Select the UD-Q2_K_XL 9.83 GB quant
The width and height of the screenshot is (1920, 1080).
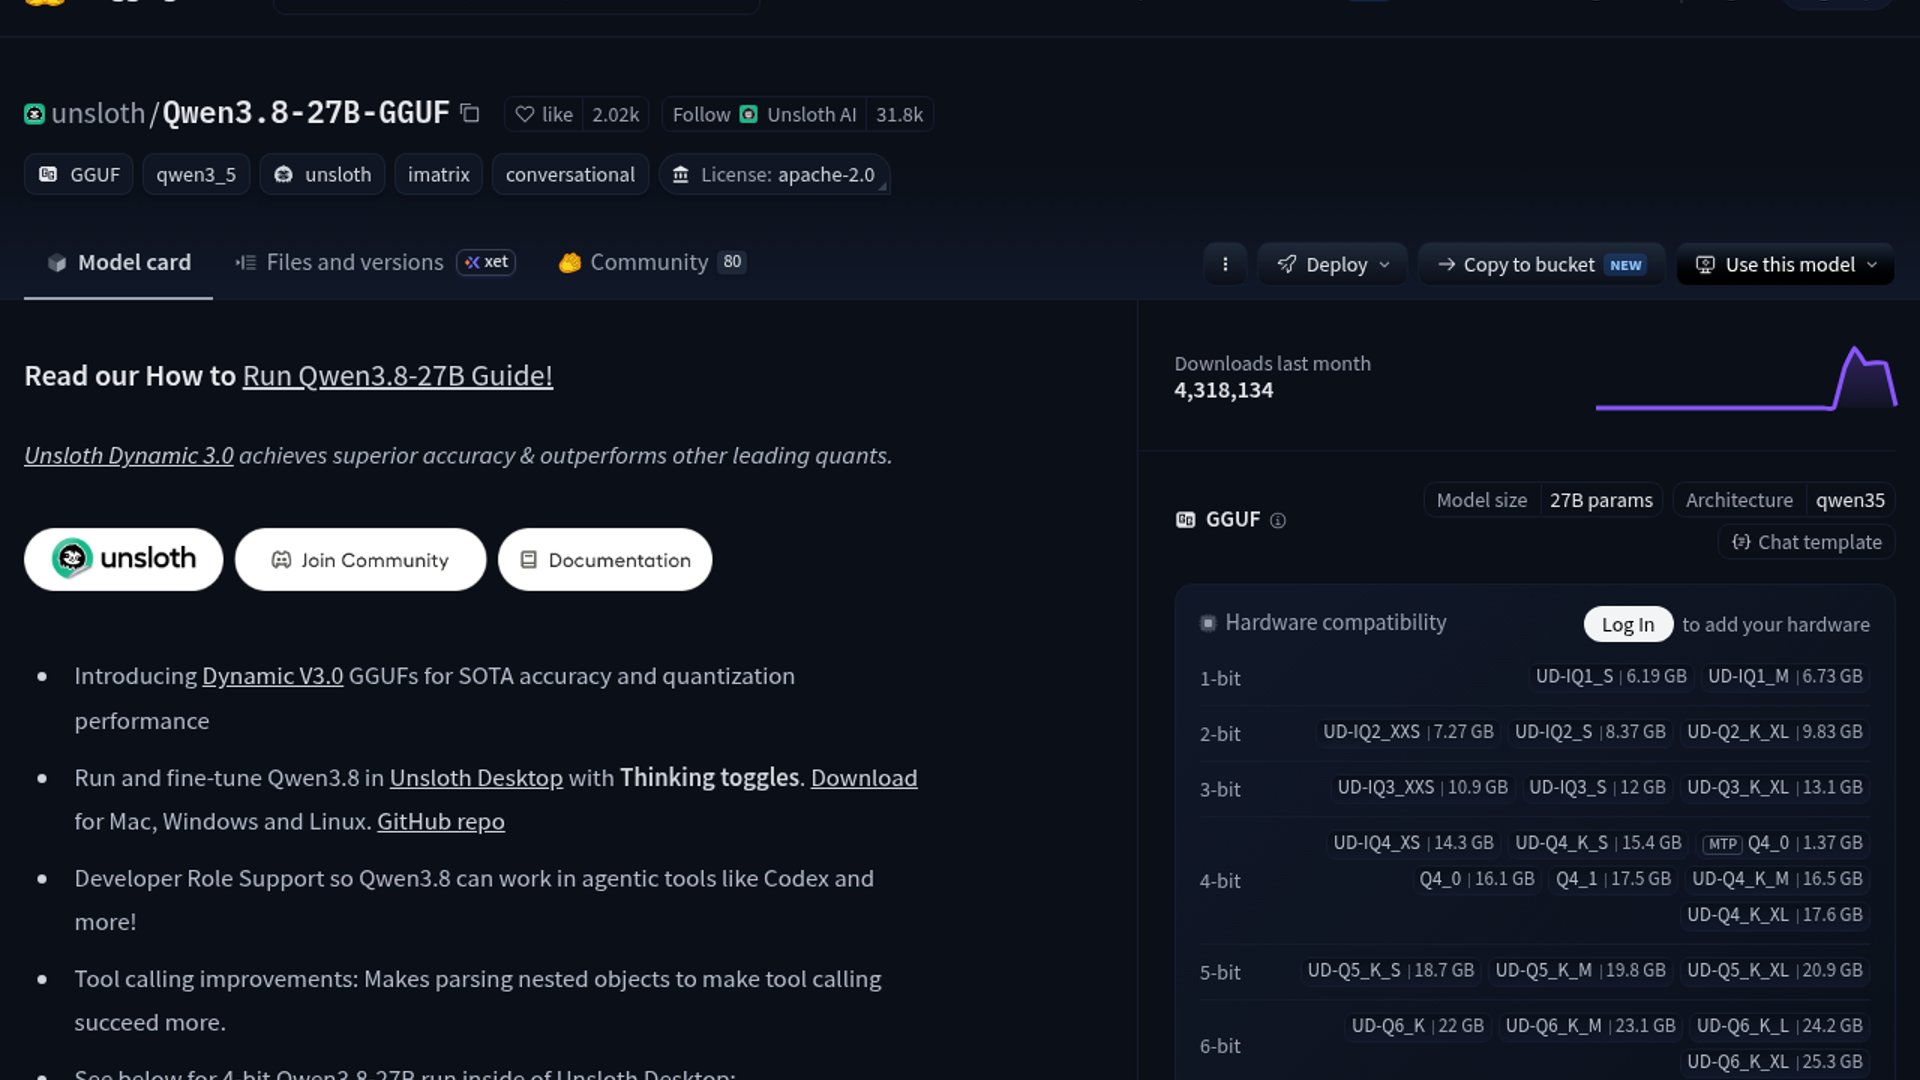point(1775,732)
